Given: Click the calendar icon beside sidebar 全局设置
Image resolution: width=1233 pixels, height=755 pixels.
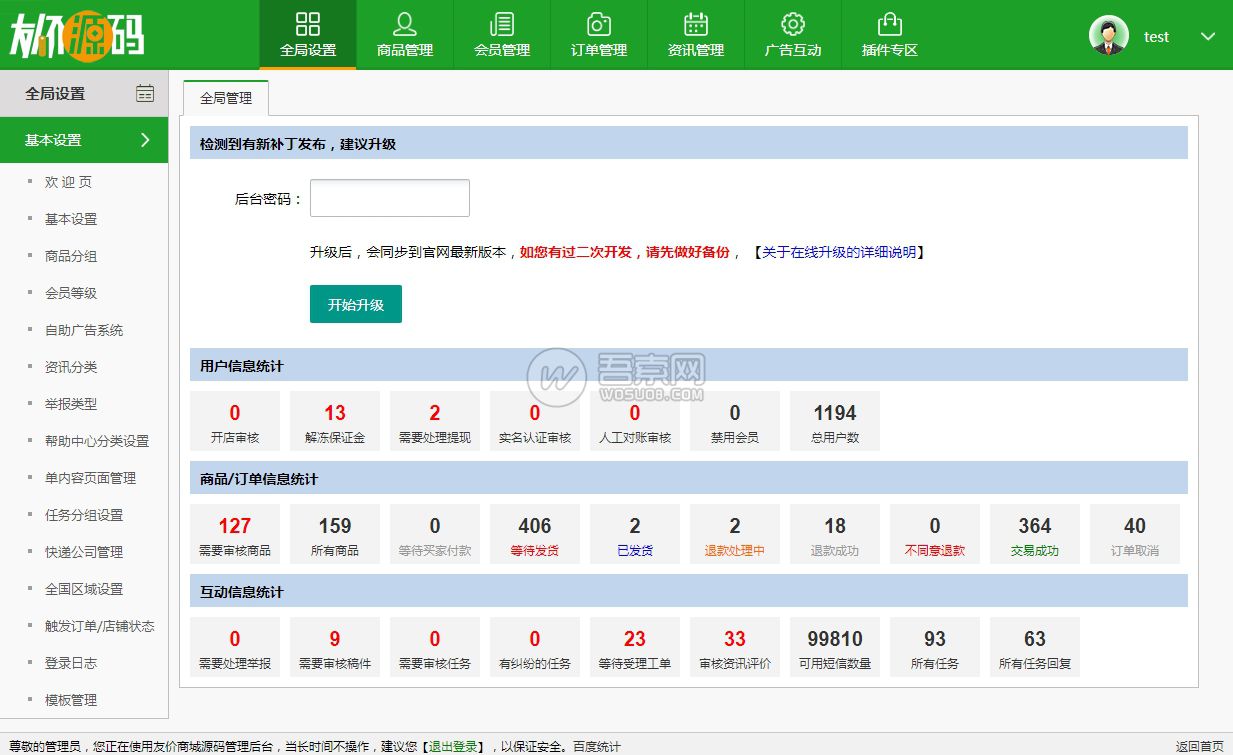Looking at the screenshot, I should (x=145, y=93).
